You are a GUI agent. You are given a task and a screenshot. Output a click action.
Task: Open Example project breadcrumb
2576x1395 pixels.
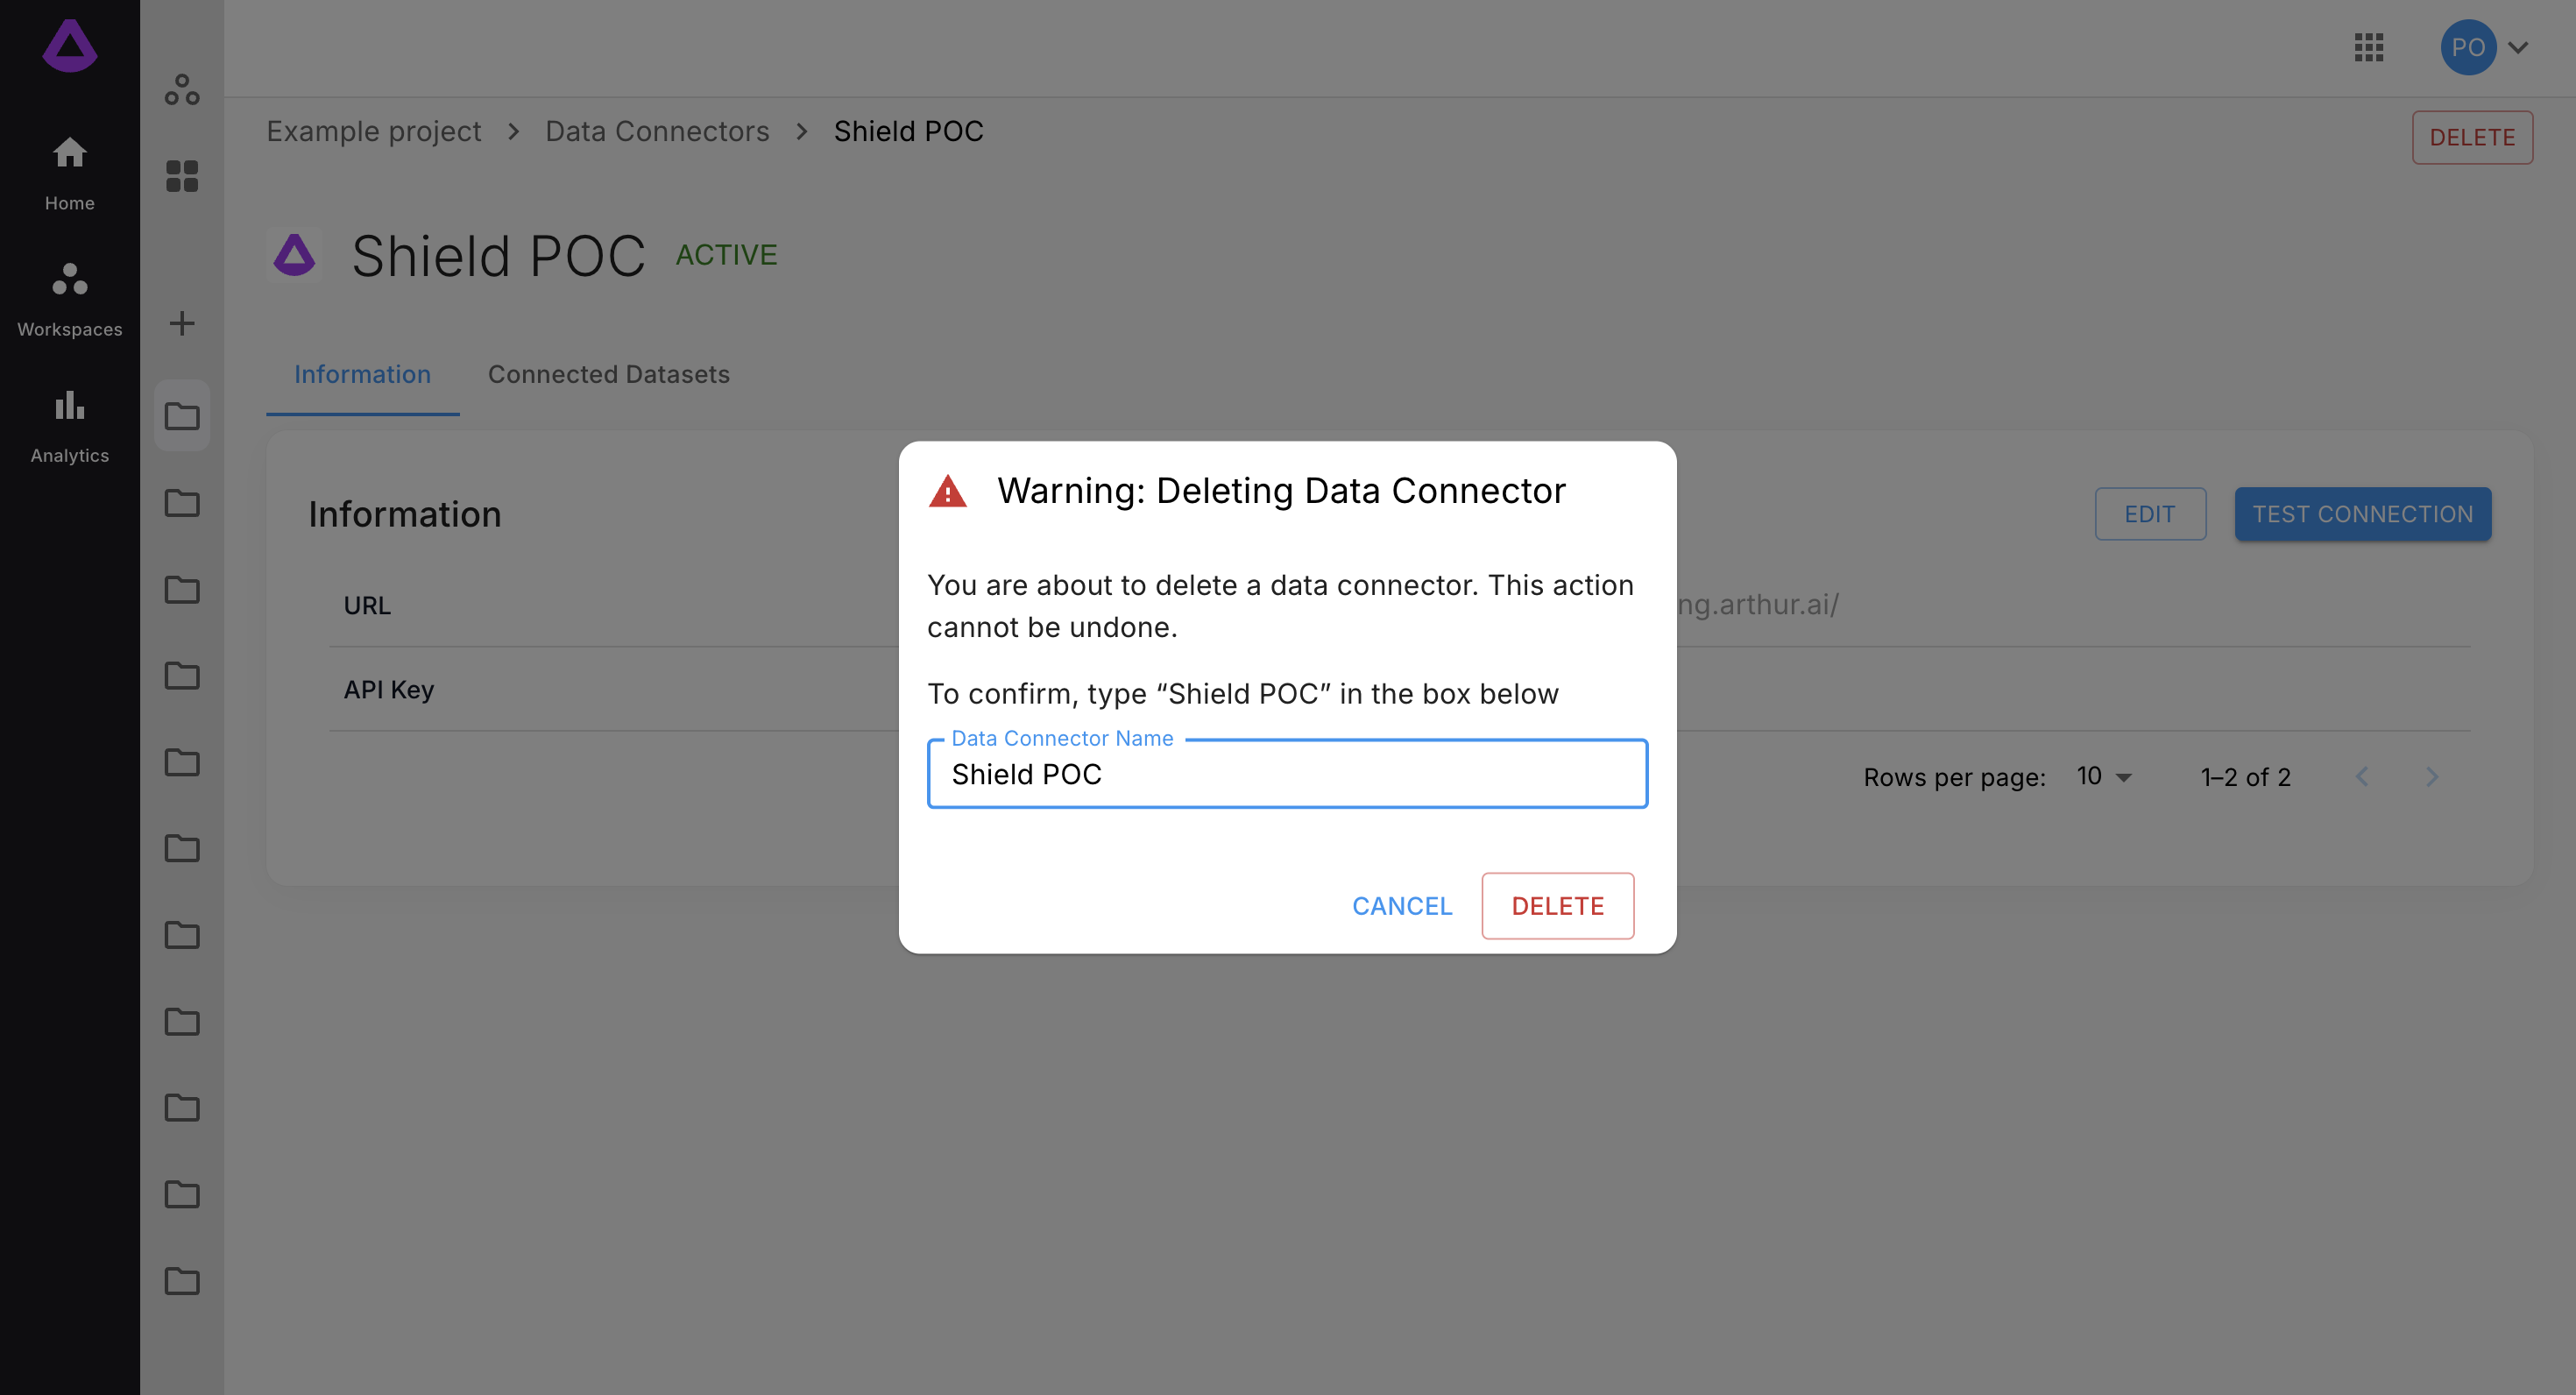pyautogui.click(x=373, y=131)
